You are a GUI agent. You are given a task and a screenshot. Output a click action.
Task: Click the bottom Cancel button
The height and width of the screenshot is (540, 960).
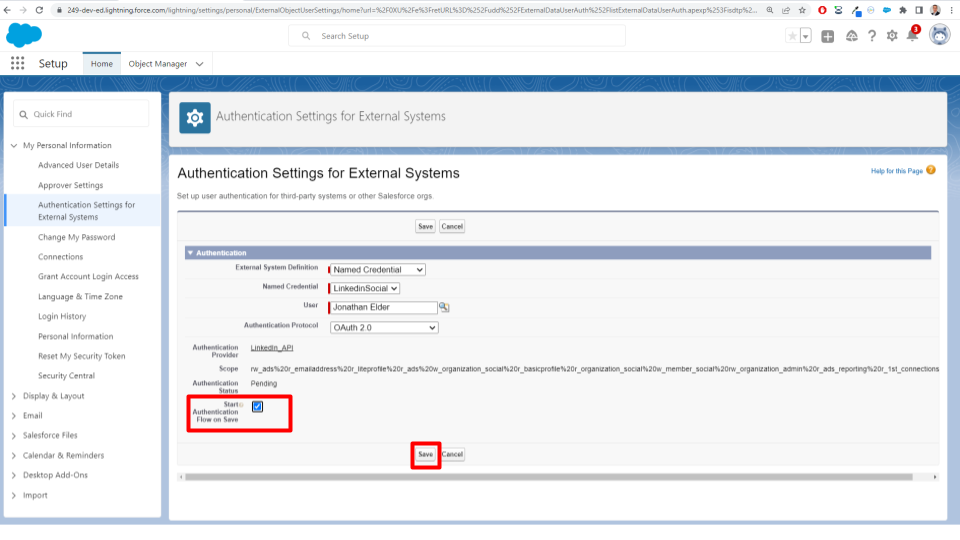click(x=452, y=454)
